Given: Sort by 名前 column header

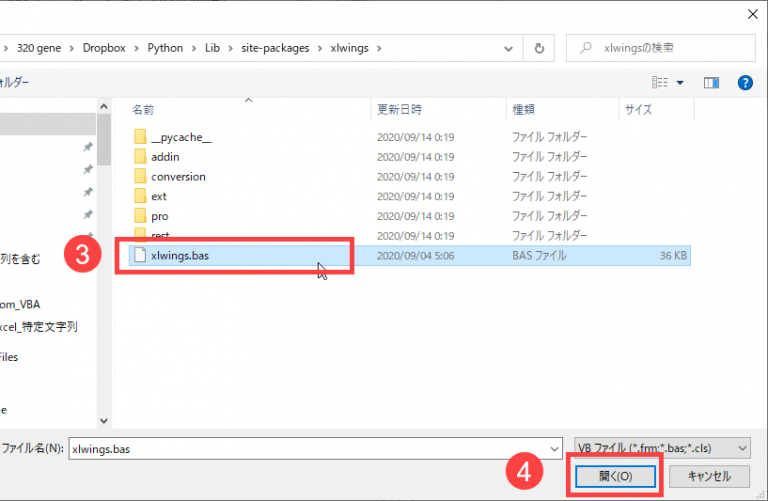Looking at the screenshot, I should (x=143, y=110).
